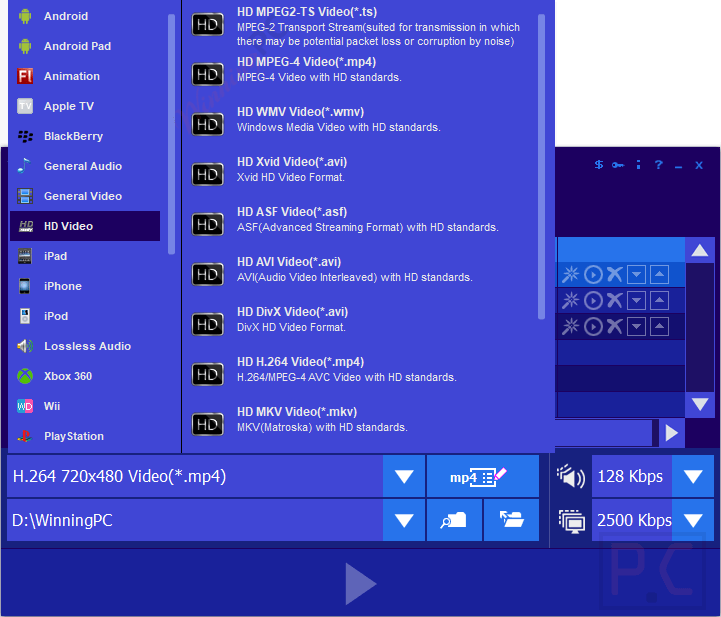Open registration via the key icon
The height and width of the screenshot is (617, 721).
tap(618, 165)
